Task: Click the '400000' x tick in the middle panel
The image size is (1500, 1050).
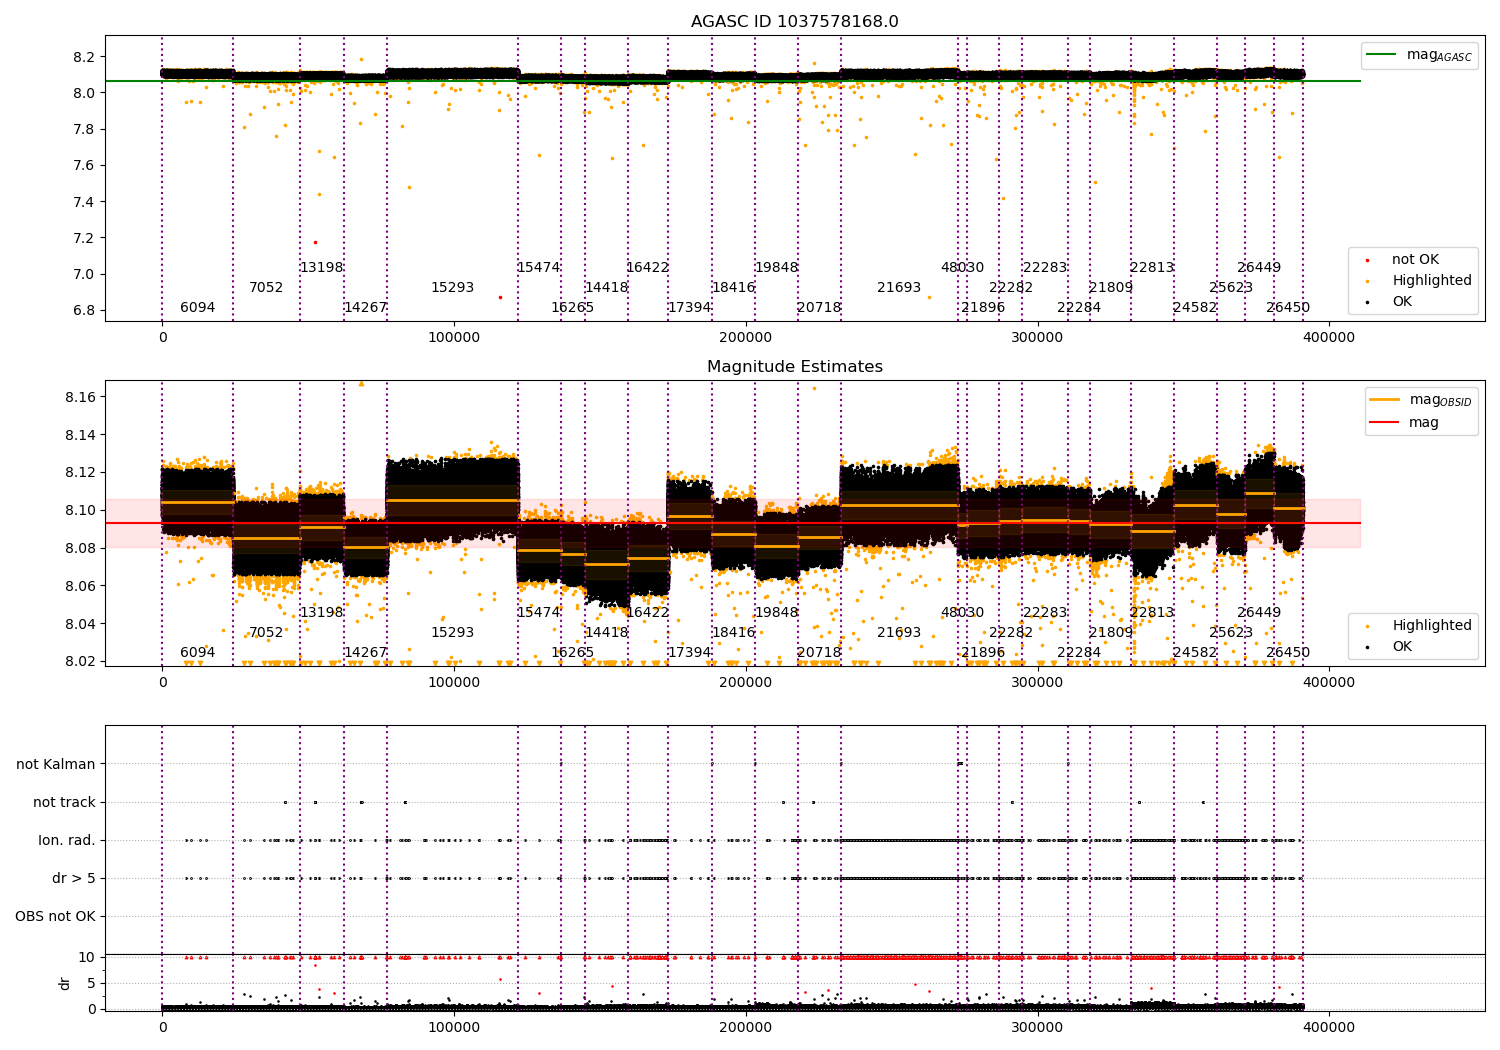Action: (1329, 683)
